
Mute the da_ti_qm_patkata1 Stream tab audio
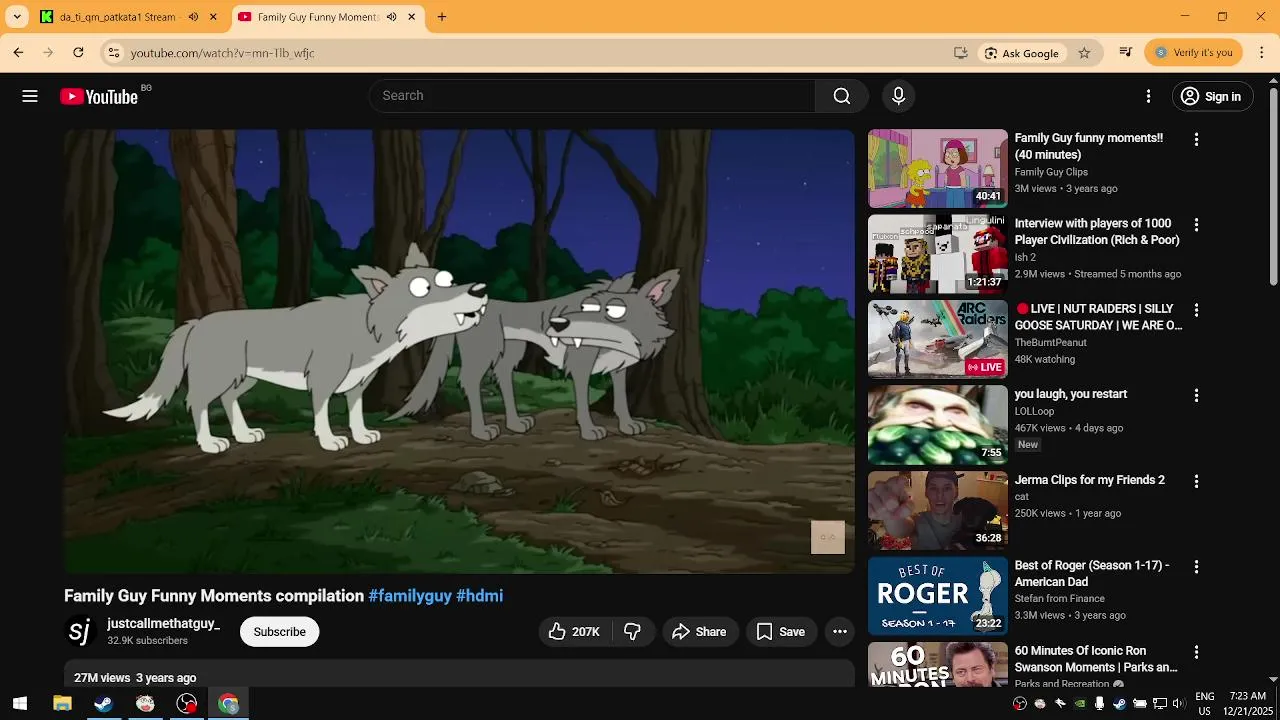(193, 17)
